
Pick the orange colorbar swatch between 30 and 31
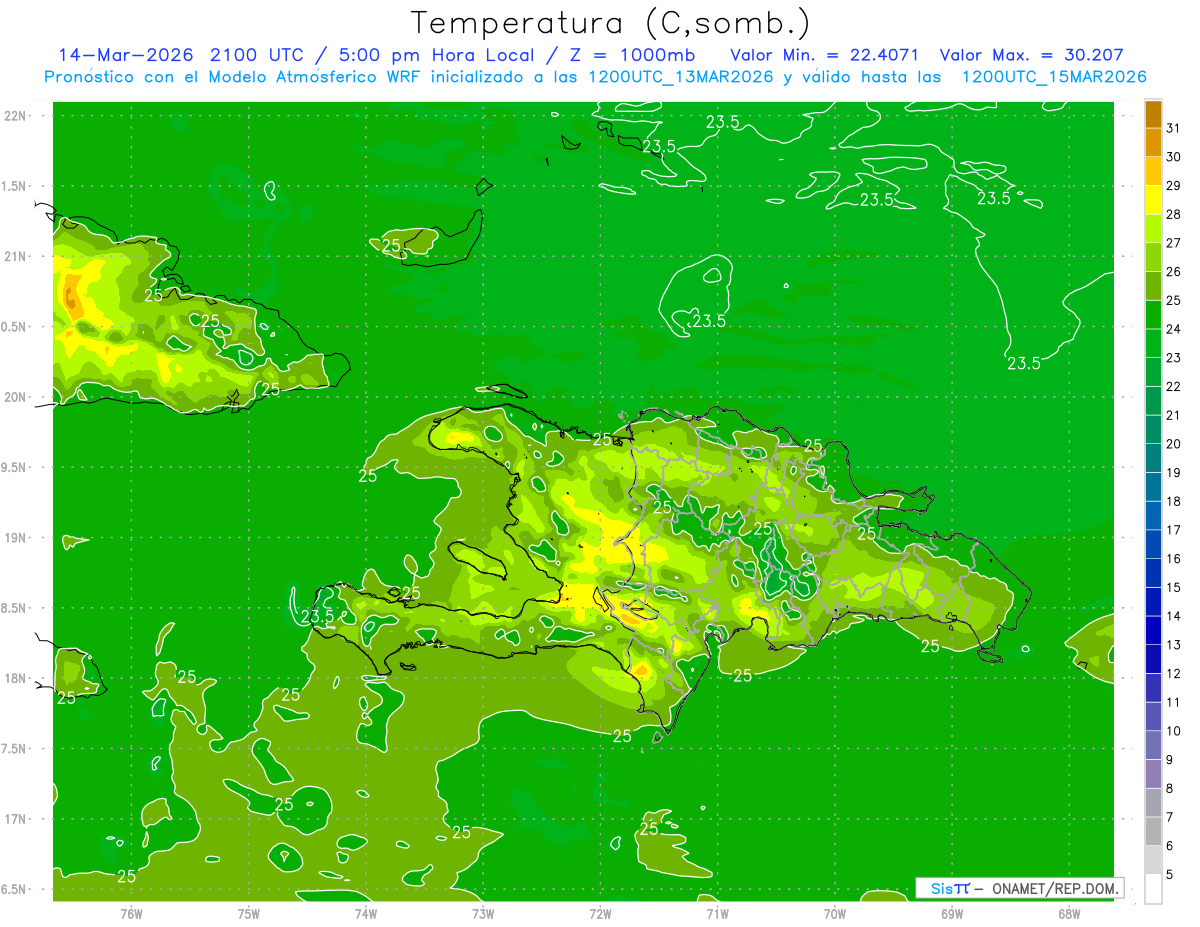click(1153, 142)
